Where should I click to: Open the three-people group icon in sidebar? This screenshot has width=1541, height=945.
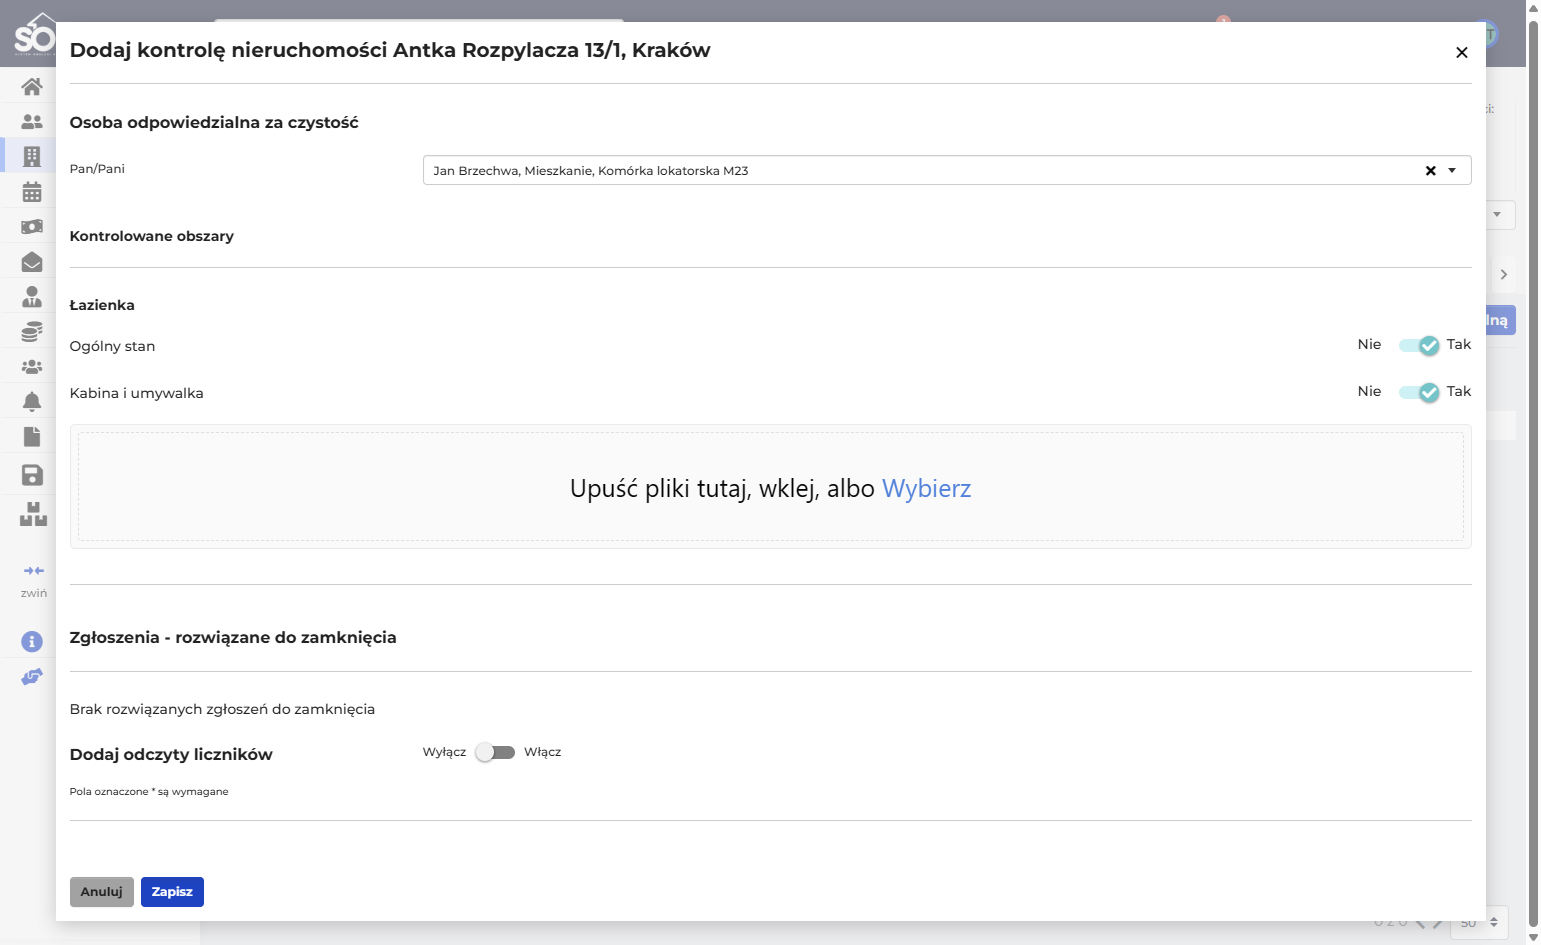coord(32,367)
